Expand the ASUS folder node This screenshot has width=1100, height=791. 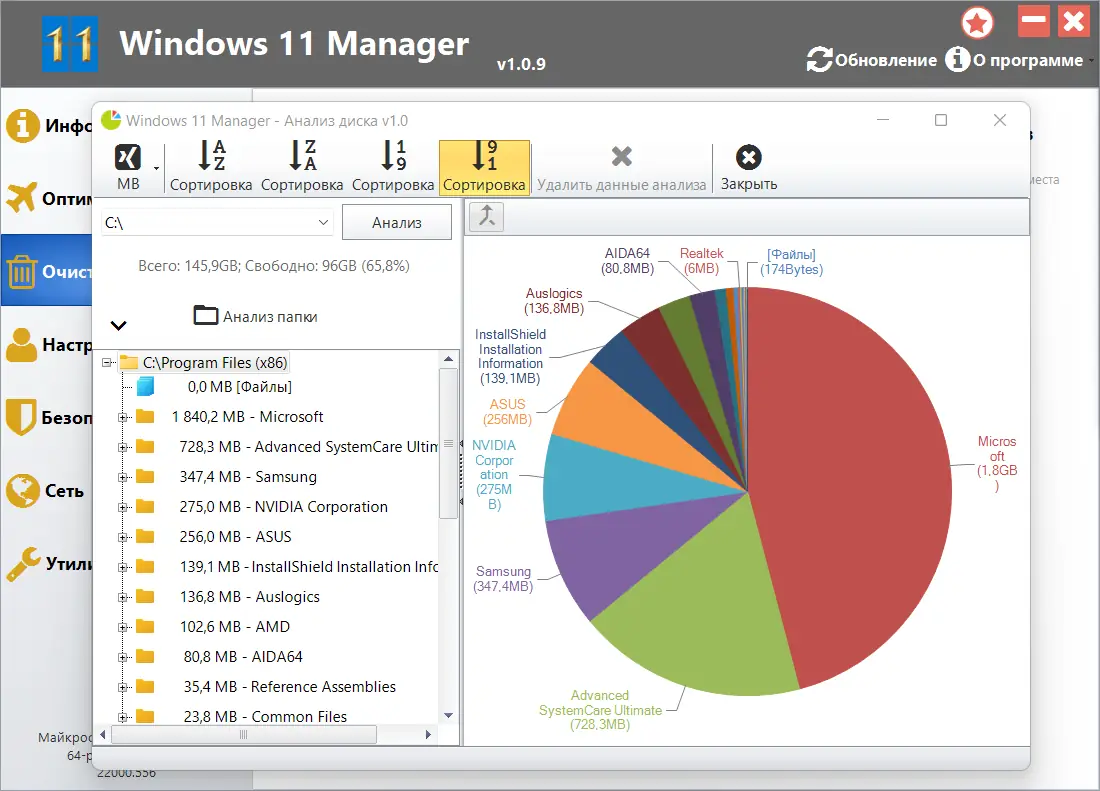[x=123, y=537]
